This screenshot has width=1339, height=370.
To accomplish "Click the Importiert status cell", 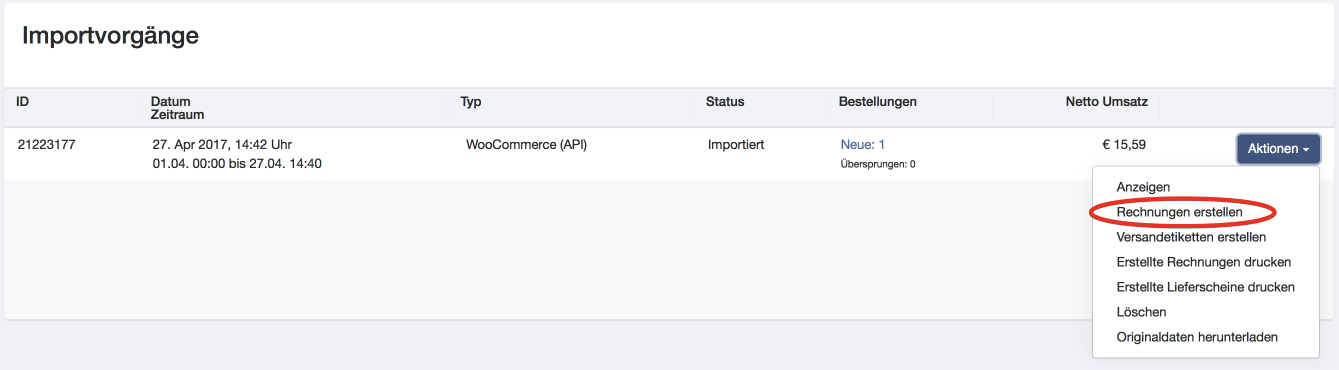I will (736, 145).
